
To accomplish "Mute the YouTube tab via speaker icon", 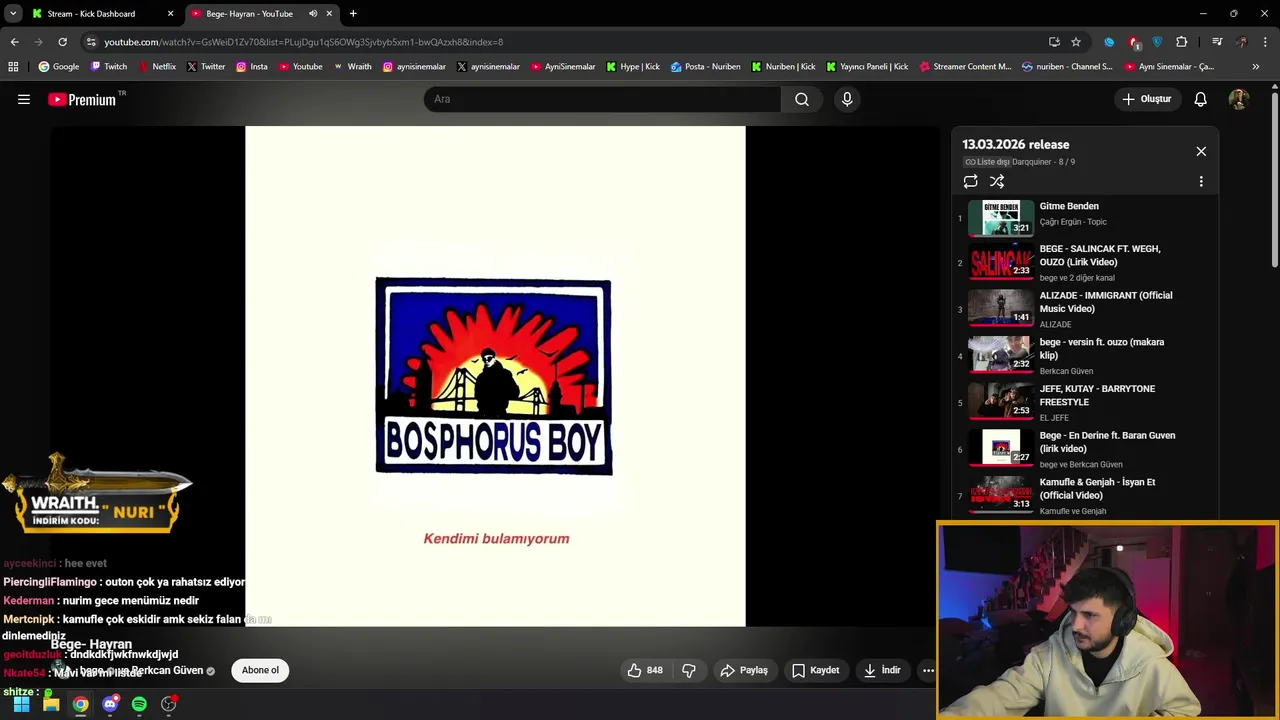I will [x=313, y=14].
